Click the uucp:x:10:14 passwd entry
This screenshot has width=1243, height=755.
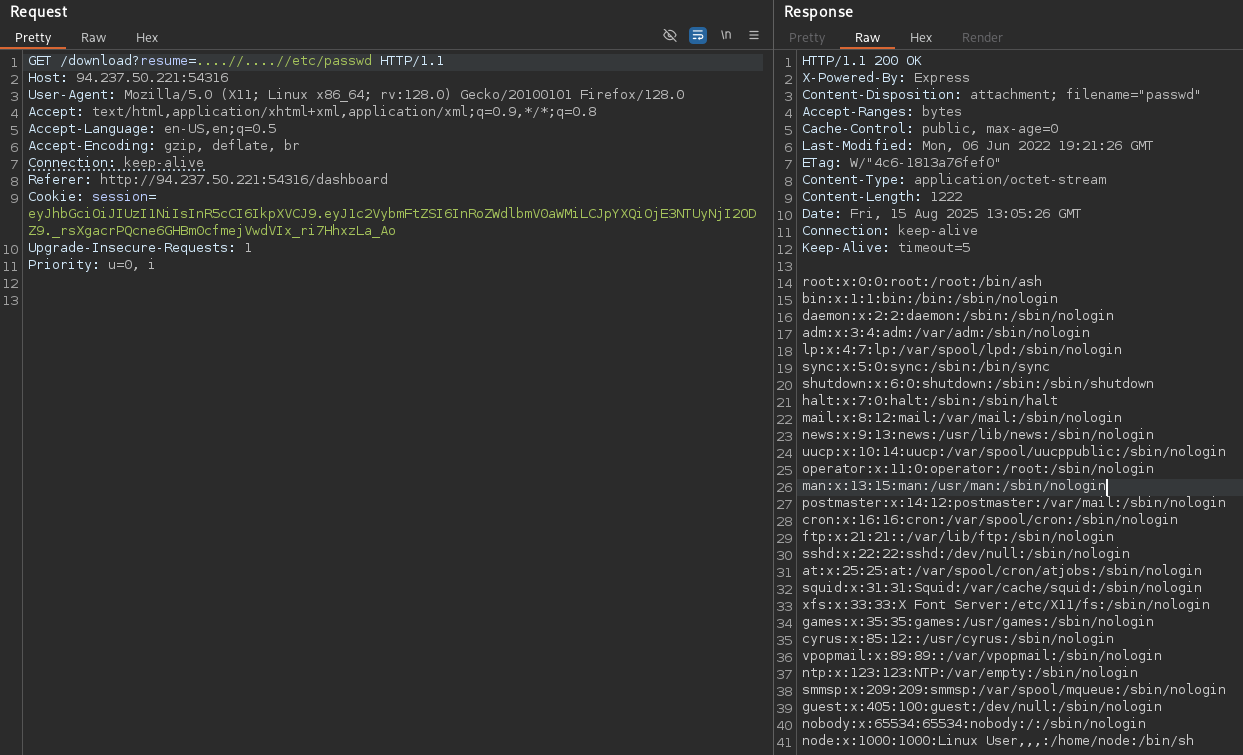1014,452
